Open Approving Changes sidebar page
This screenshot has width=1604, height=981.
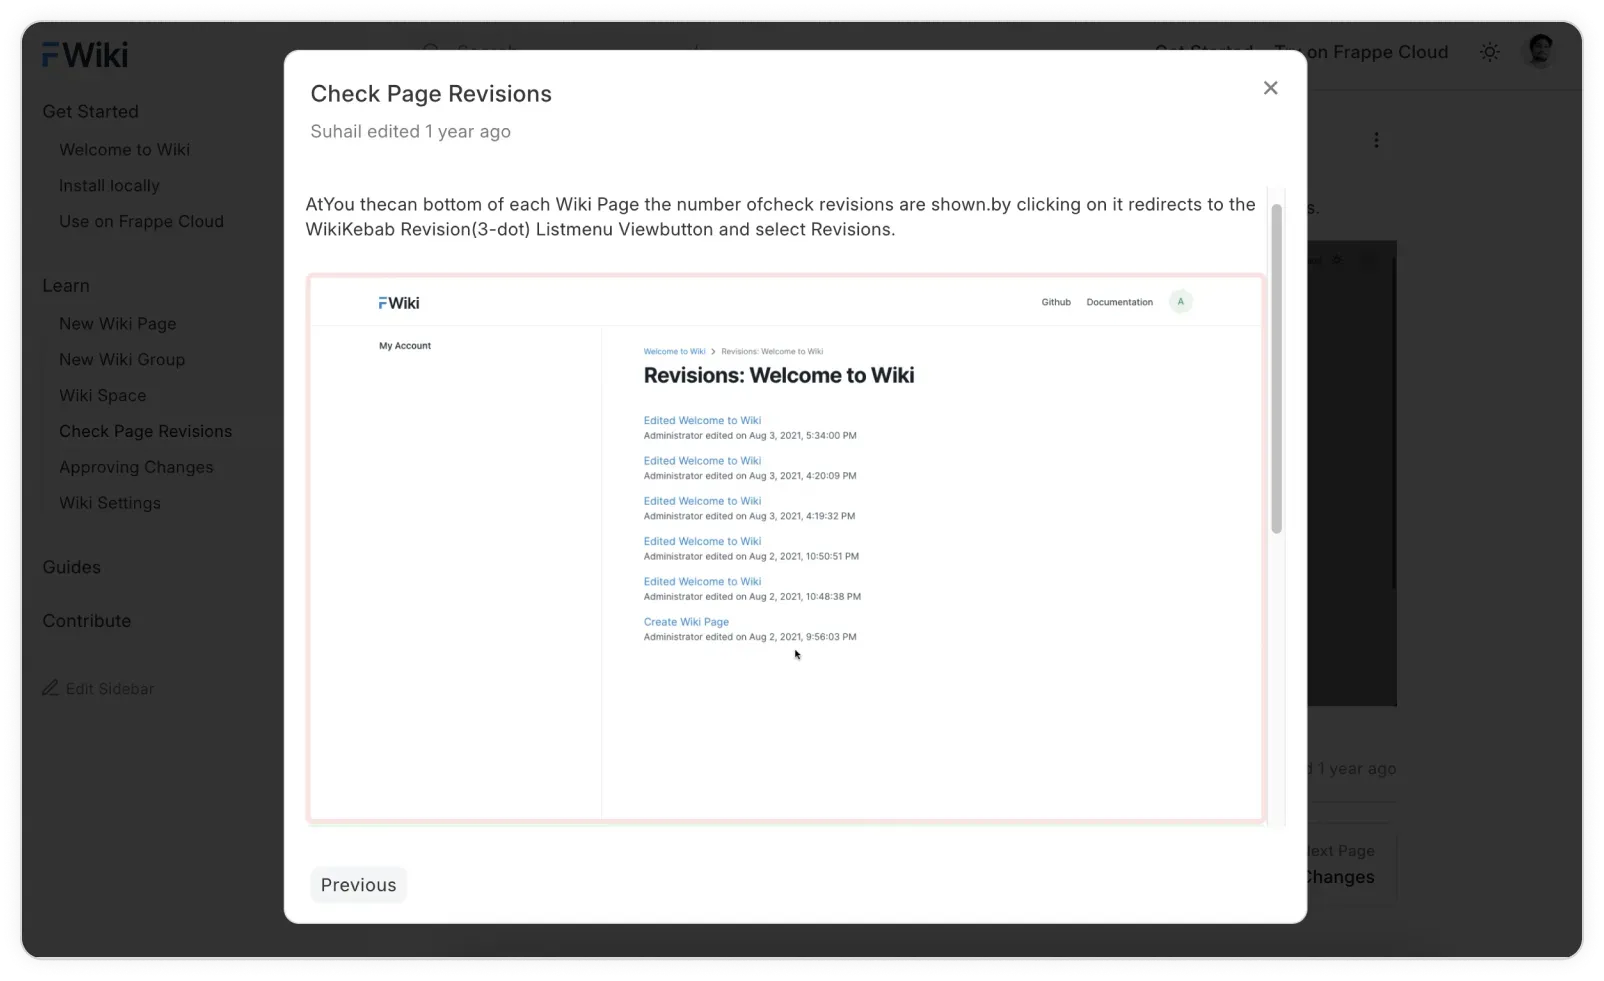click(136, 467)
